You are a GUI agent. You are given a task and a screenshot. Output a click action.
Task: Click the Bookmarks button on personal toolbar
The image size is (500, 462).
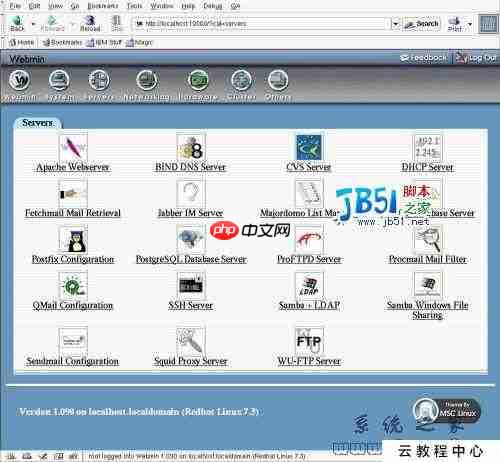(x=62, y=43)
